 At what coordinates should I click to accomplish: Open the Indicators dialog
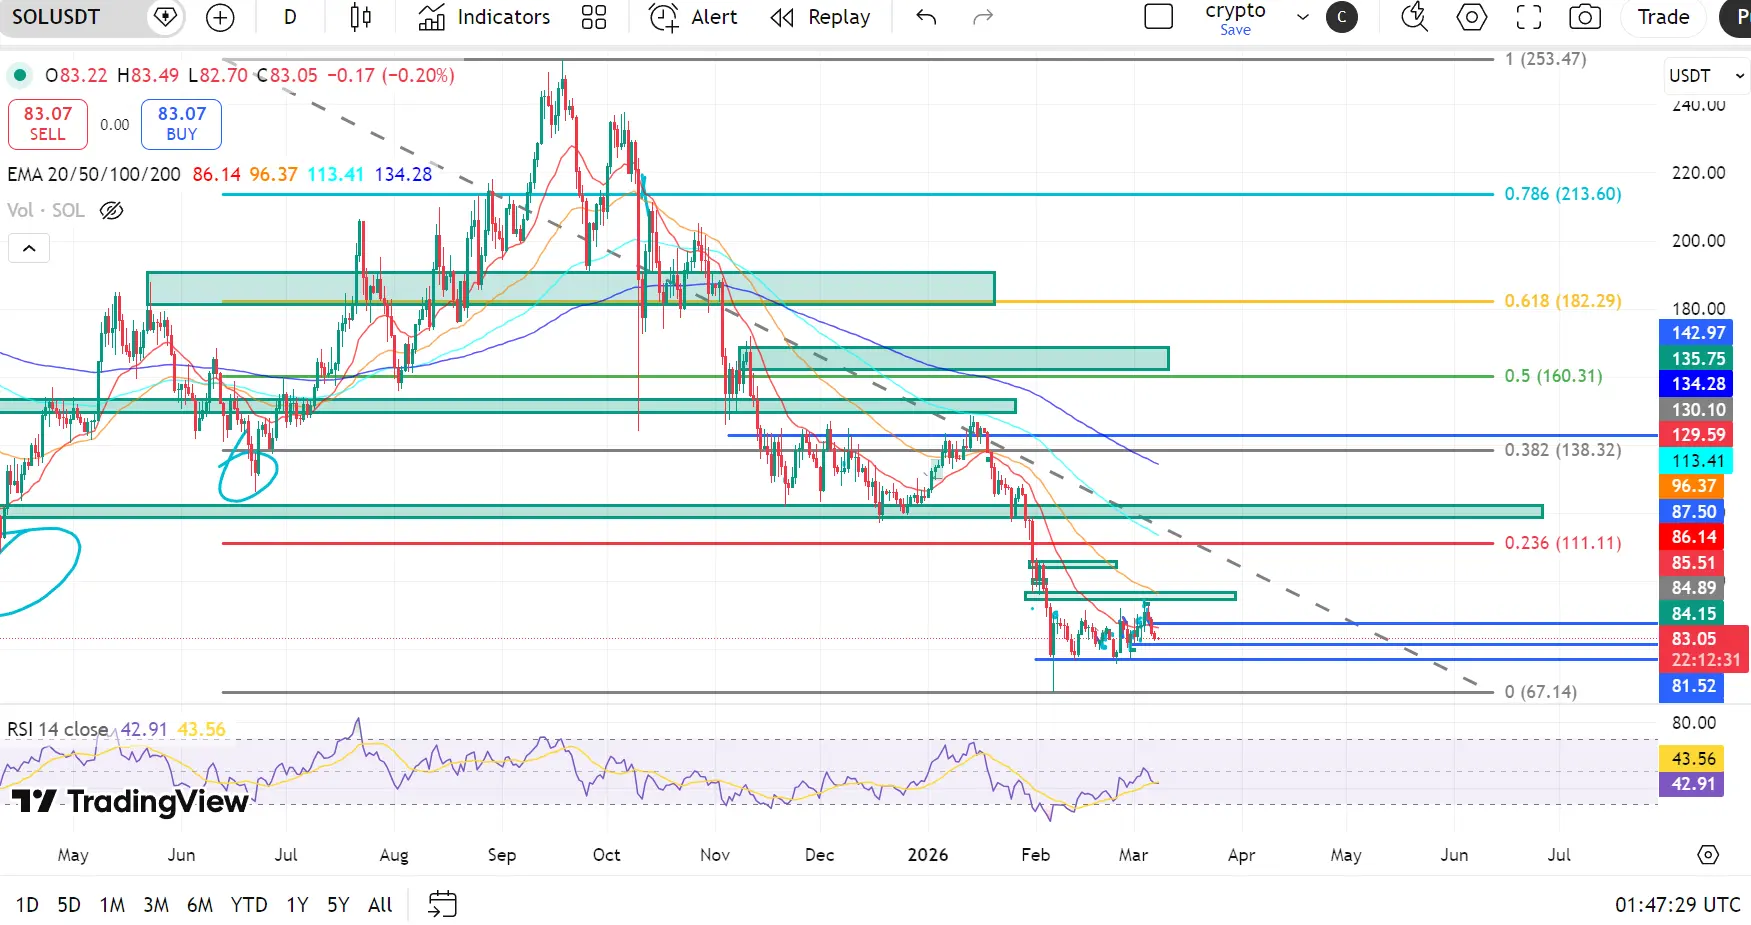[x=484, y=17]
